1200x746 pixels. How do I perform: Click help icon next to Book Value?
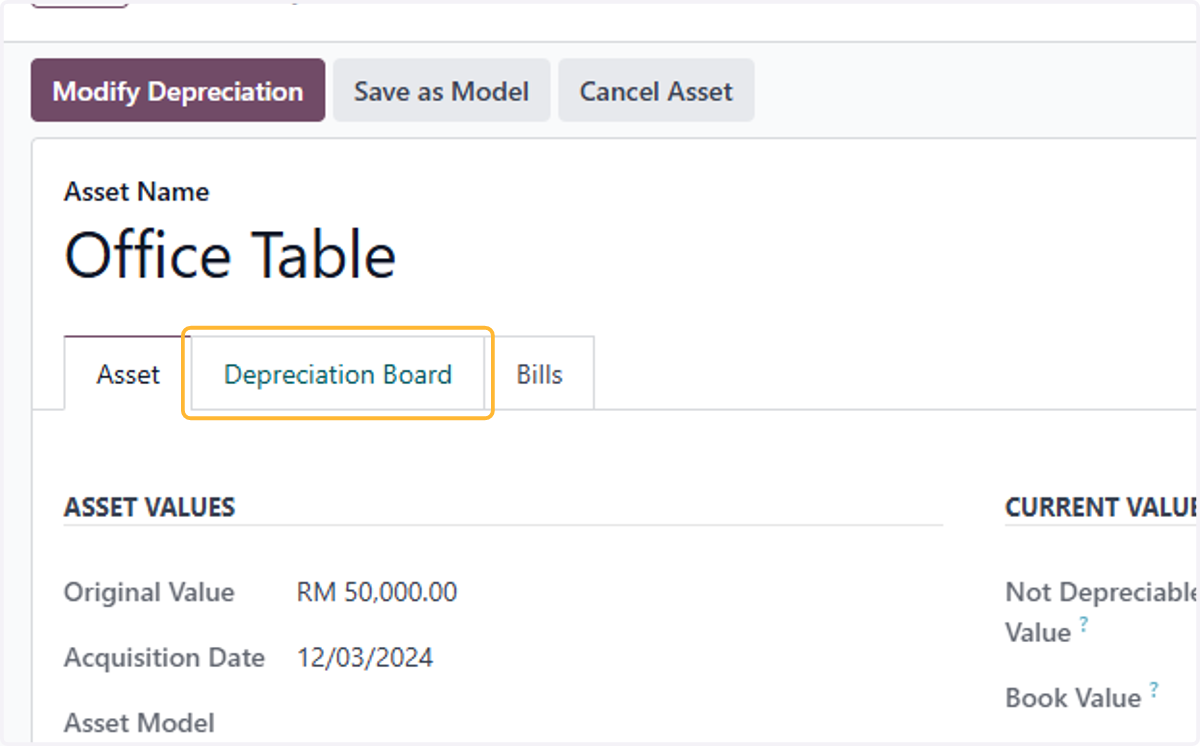[1154, 689]
